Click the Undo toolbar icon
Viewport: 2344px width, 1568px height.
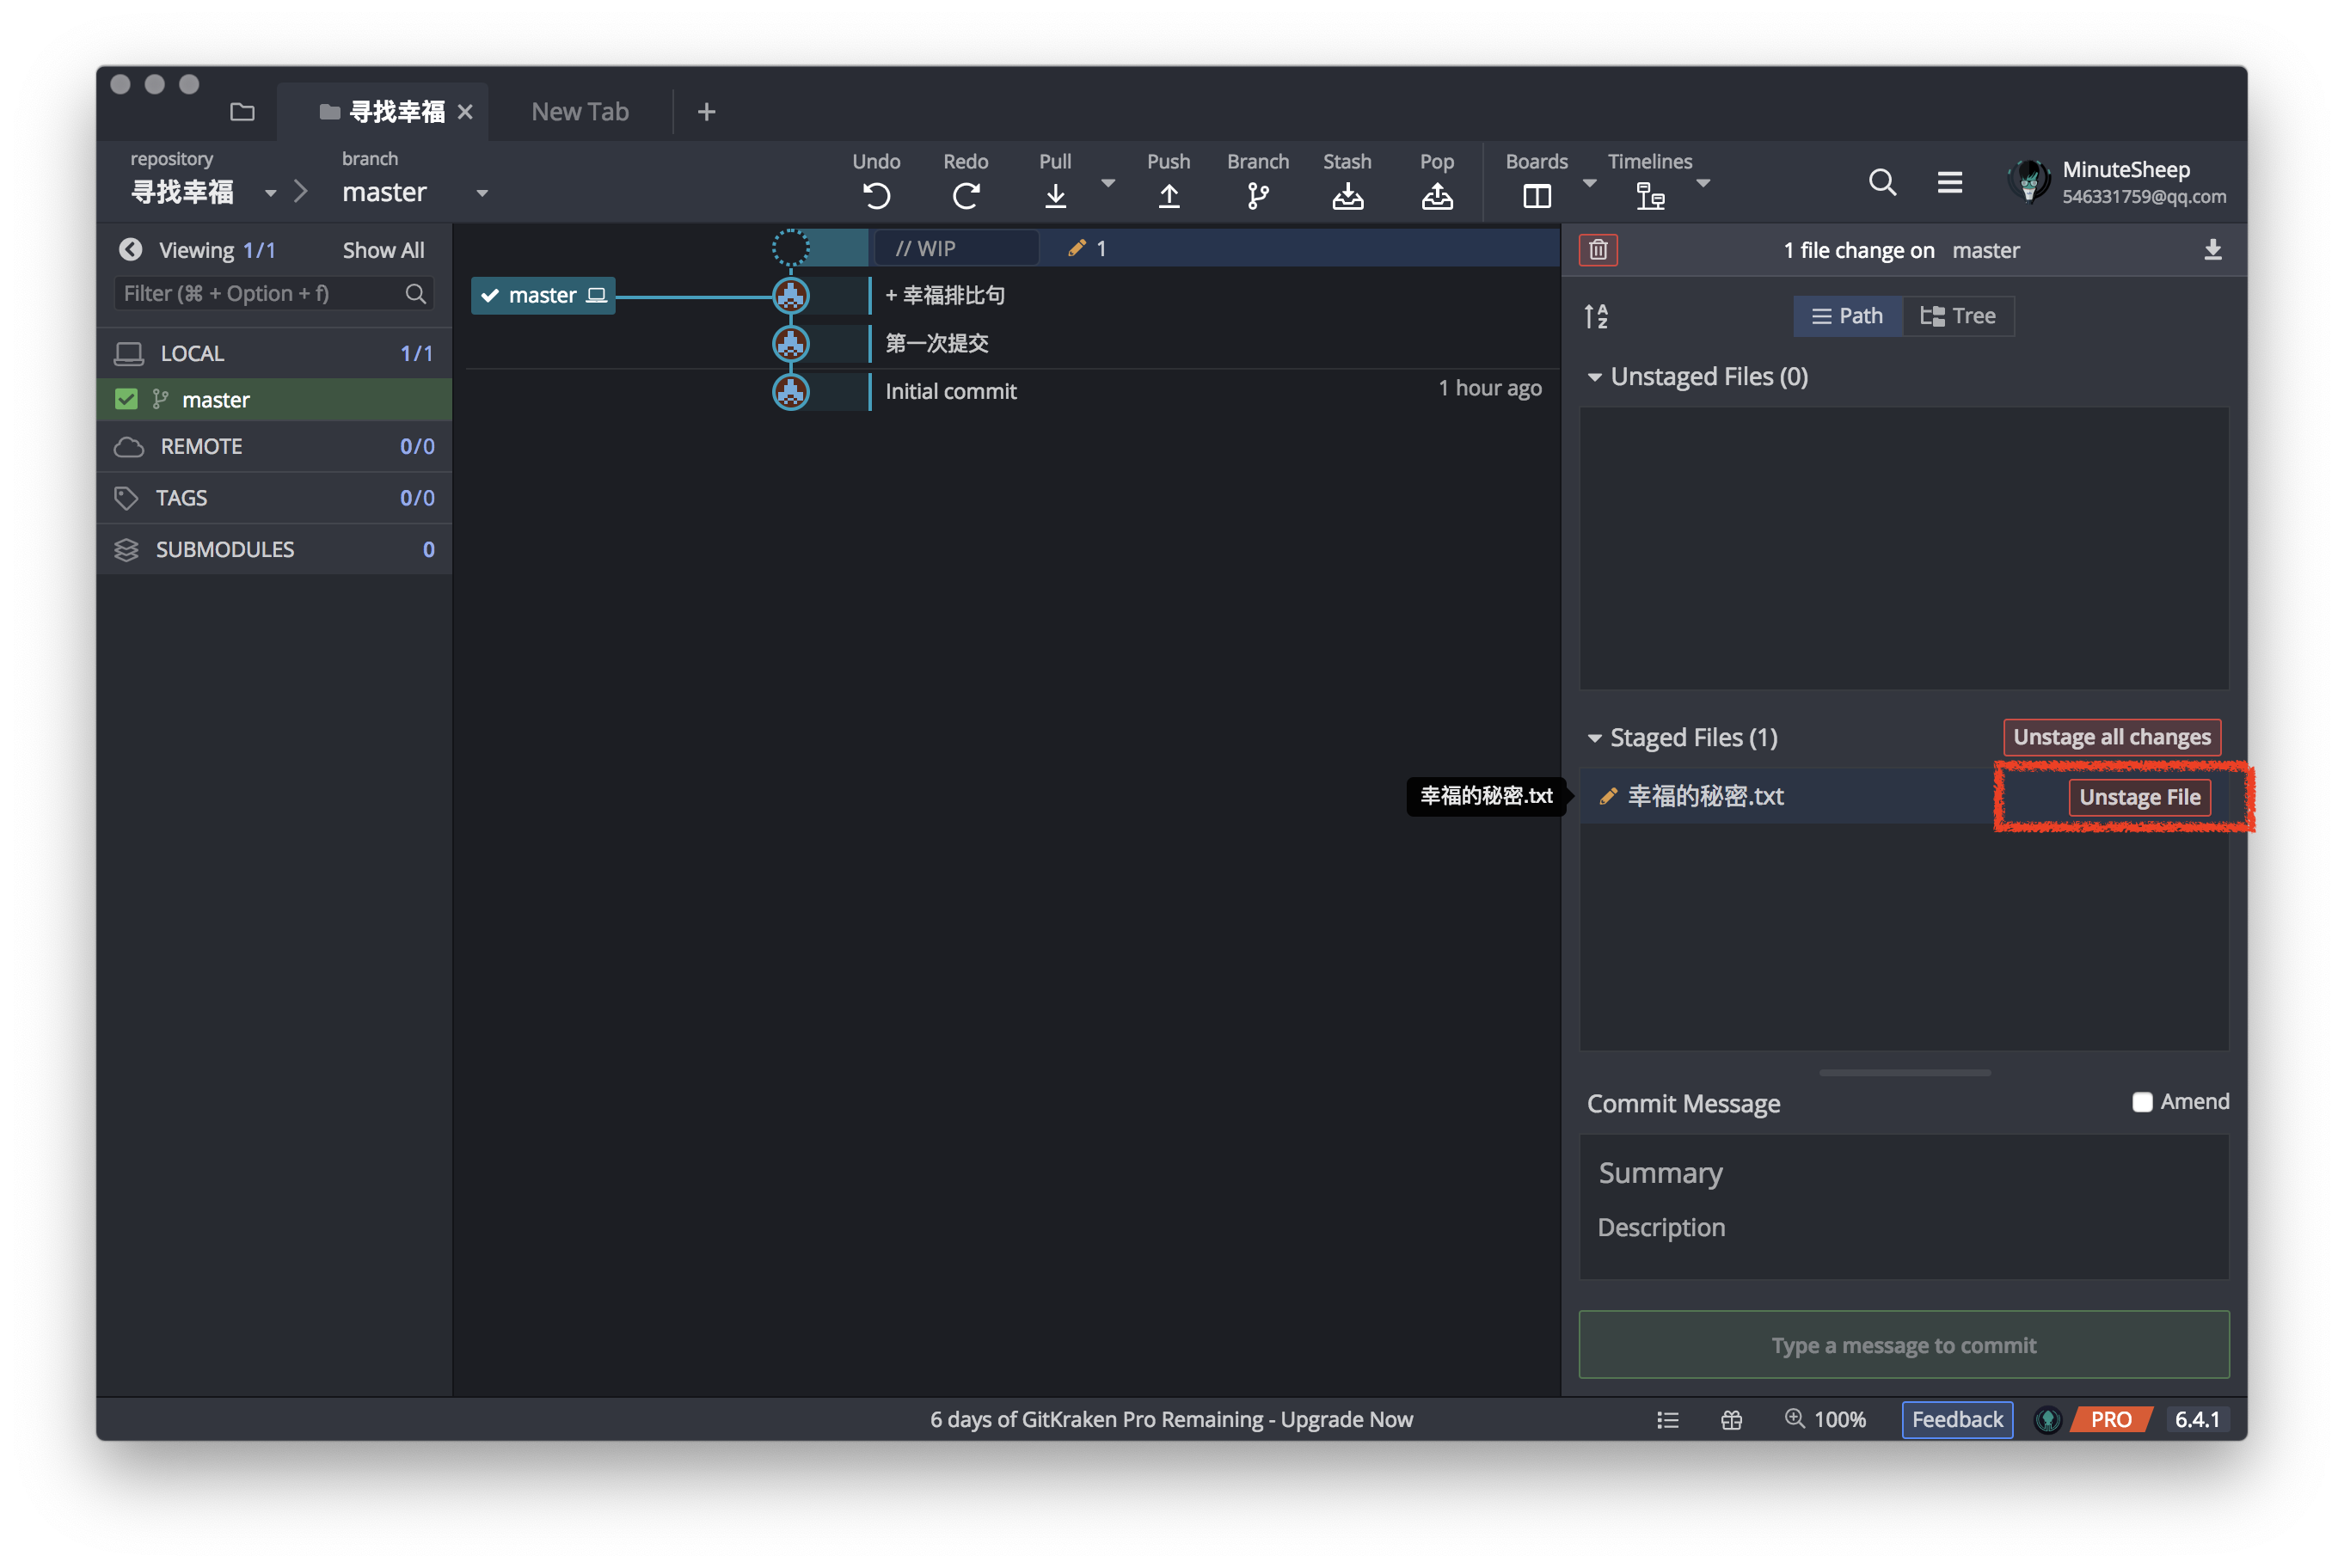(876, 195)
